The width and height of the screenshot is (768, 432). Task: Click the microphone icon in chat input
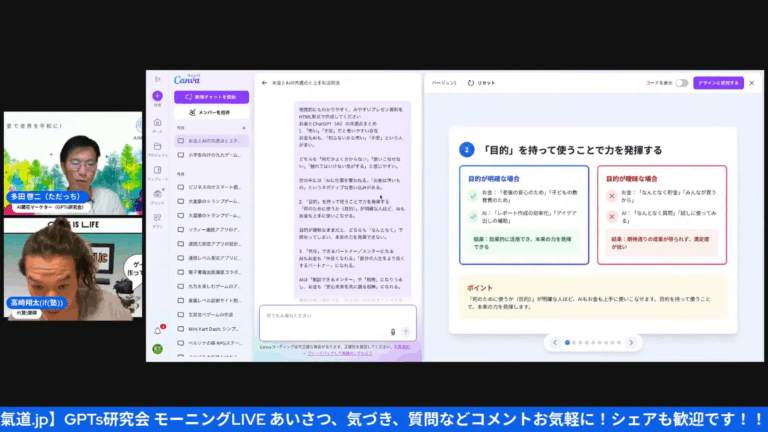pos(393,332)
